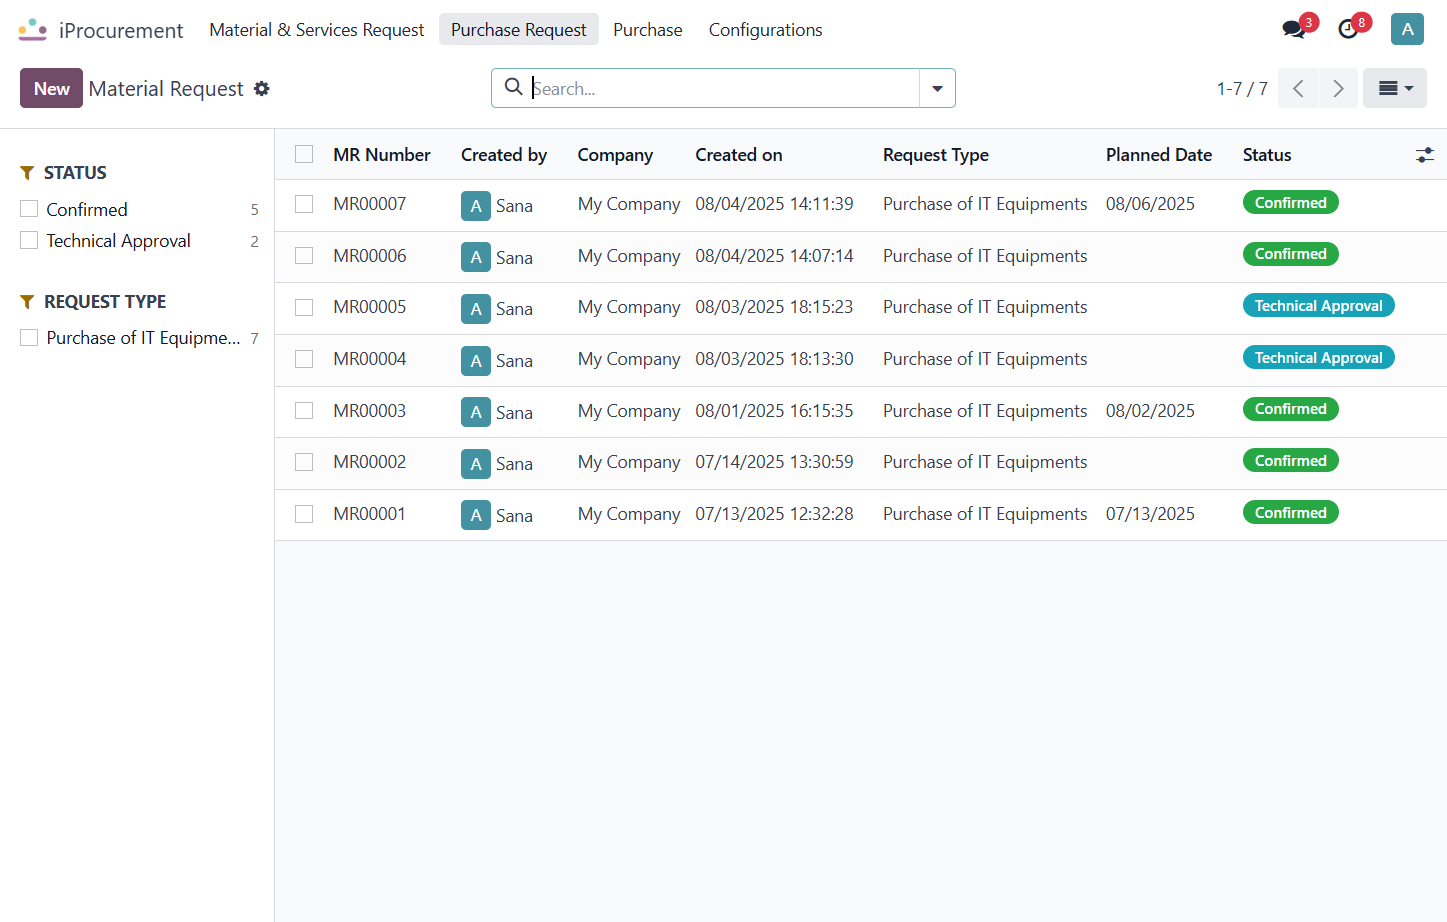
Task: Open the activities clock icon
Action: 1348,29
